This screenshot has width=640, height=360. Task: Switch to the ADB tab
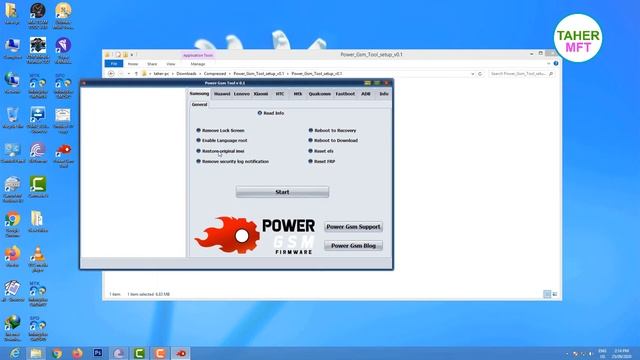click(x=366, y=94)
